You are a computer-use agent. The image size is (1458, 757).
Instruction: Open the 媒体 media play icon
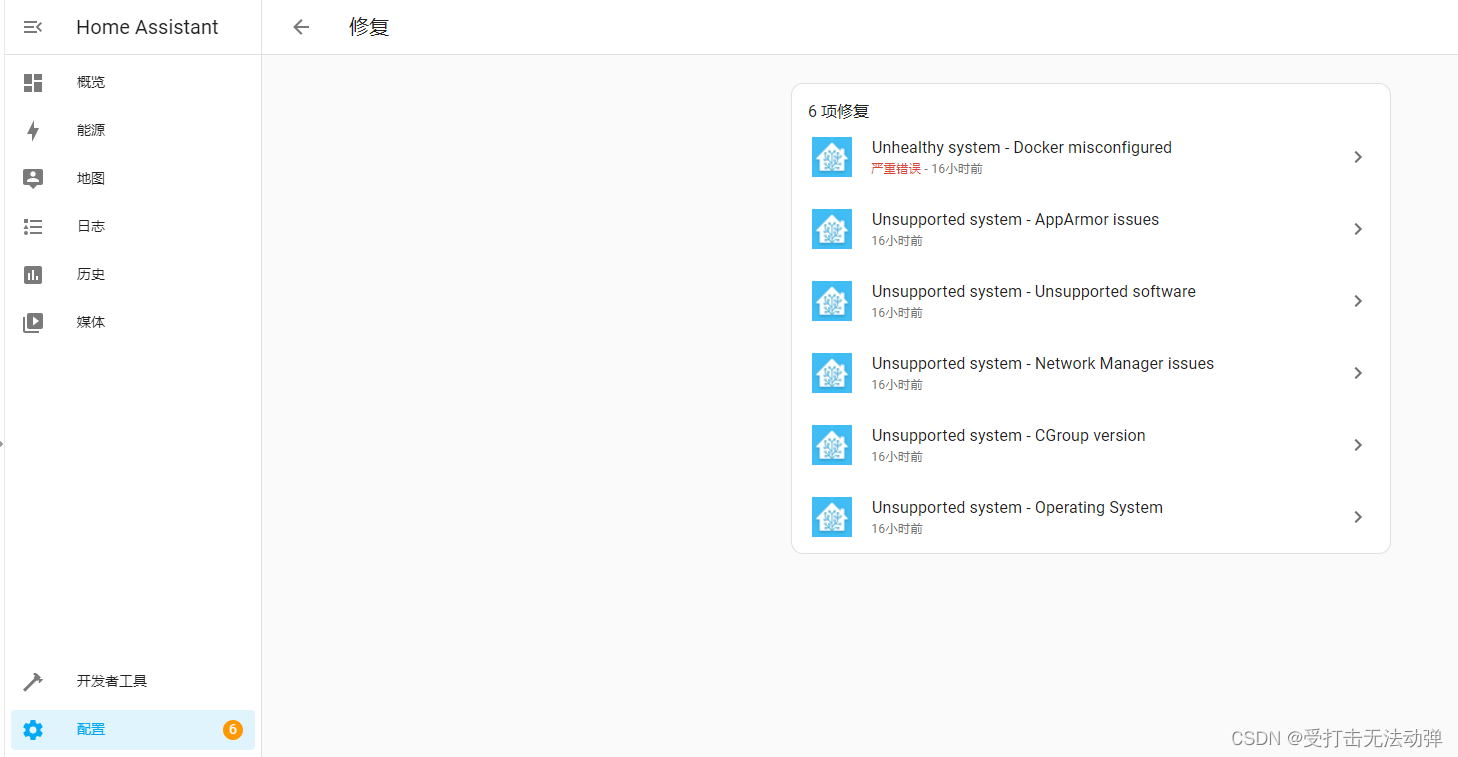coord(33,323)
